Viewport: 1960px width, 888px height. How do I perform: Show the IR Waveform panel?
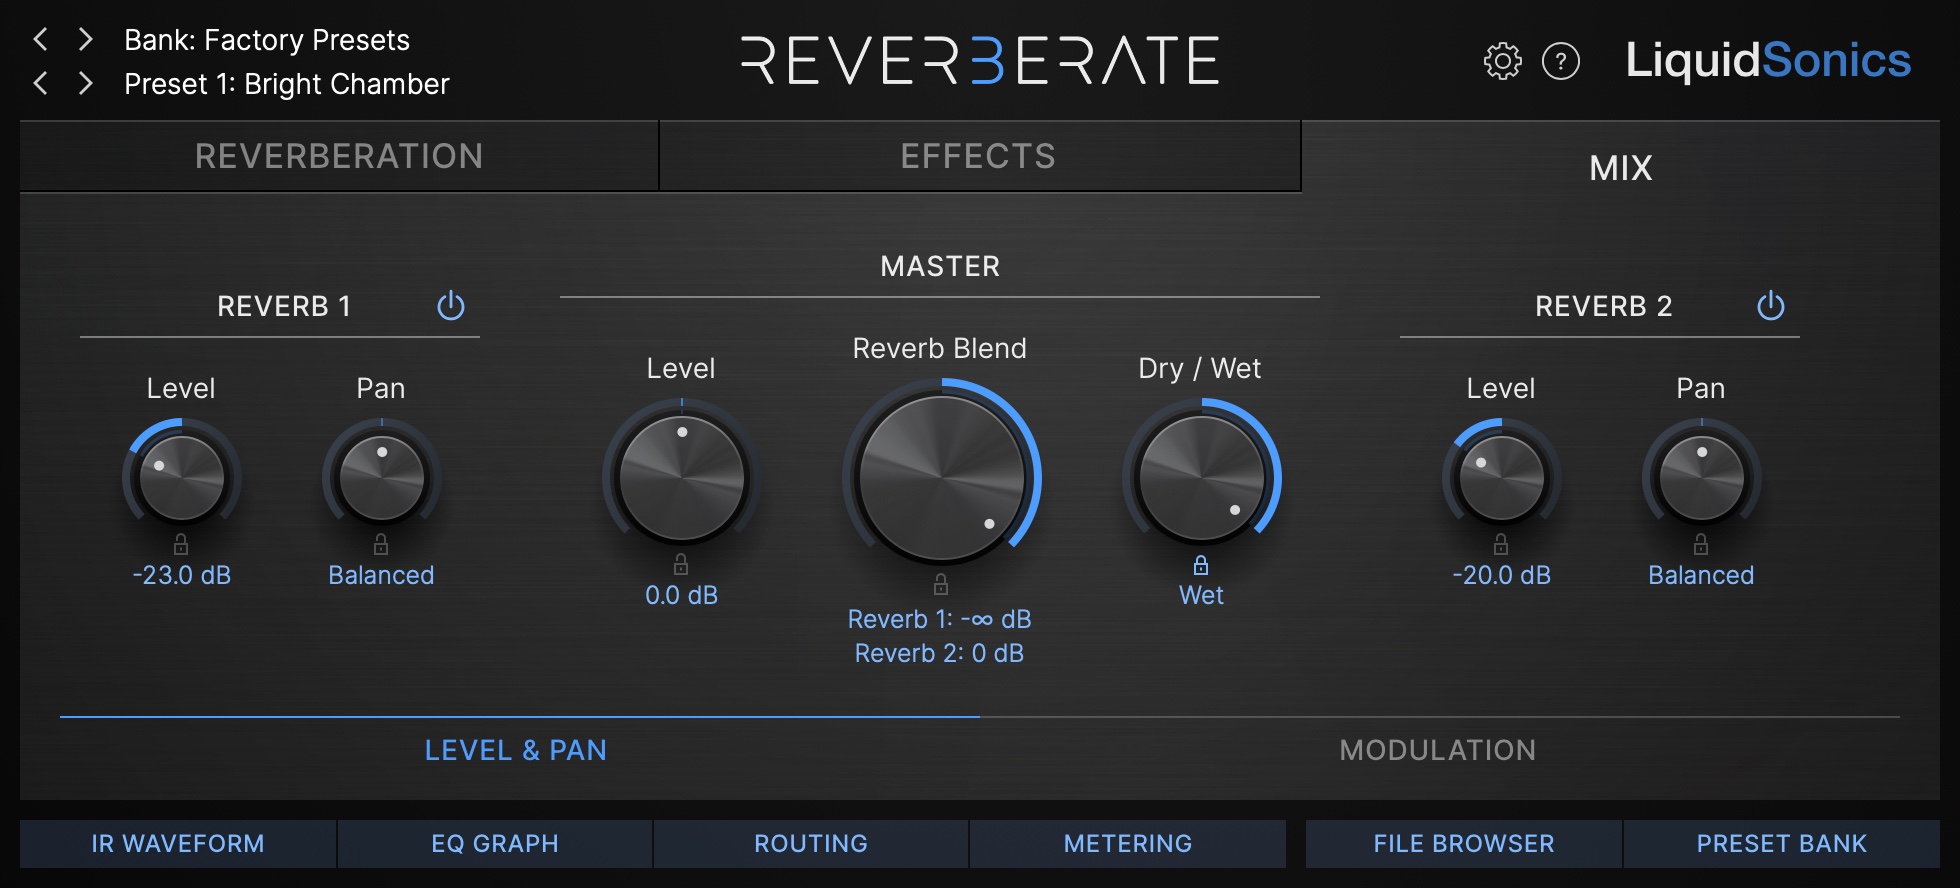tap(178, 843)
